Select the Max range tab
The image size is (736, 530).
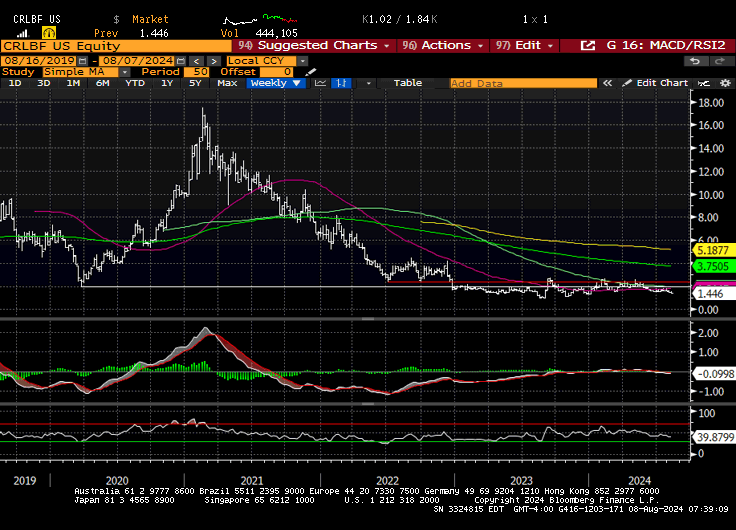click(x=227, y=83)
